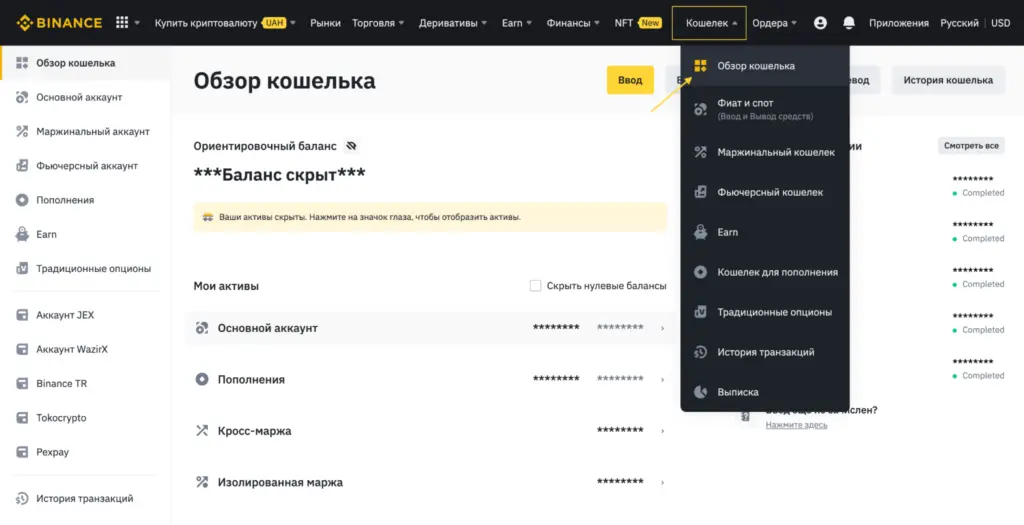1024x525 pixels.
Task: Click the Смотреть все button
Action: pyautogui.click(x=970, y=146)
